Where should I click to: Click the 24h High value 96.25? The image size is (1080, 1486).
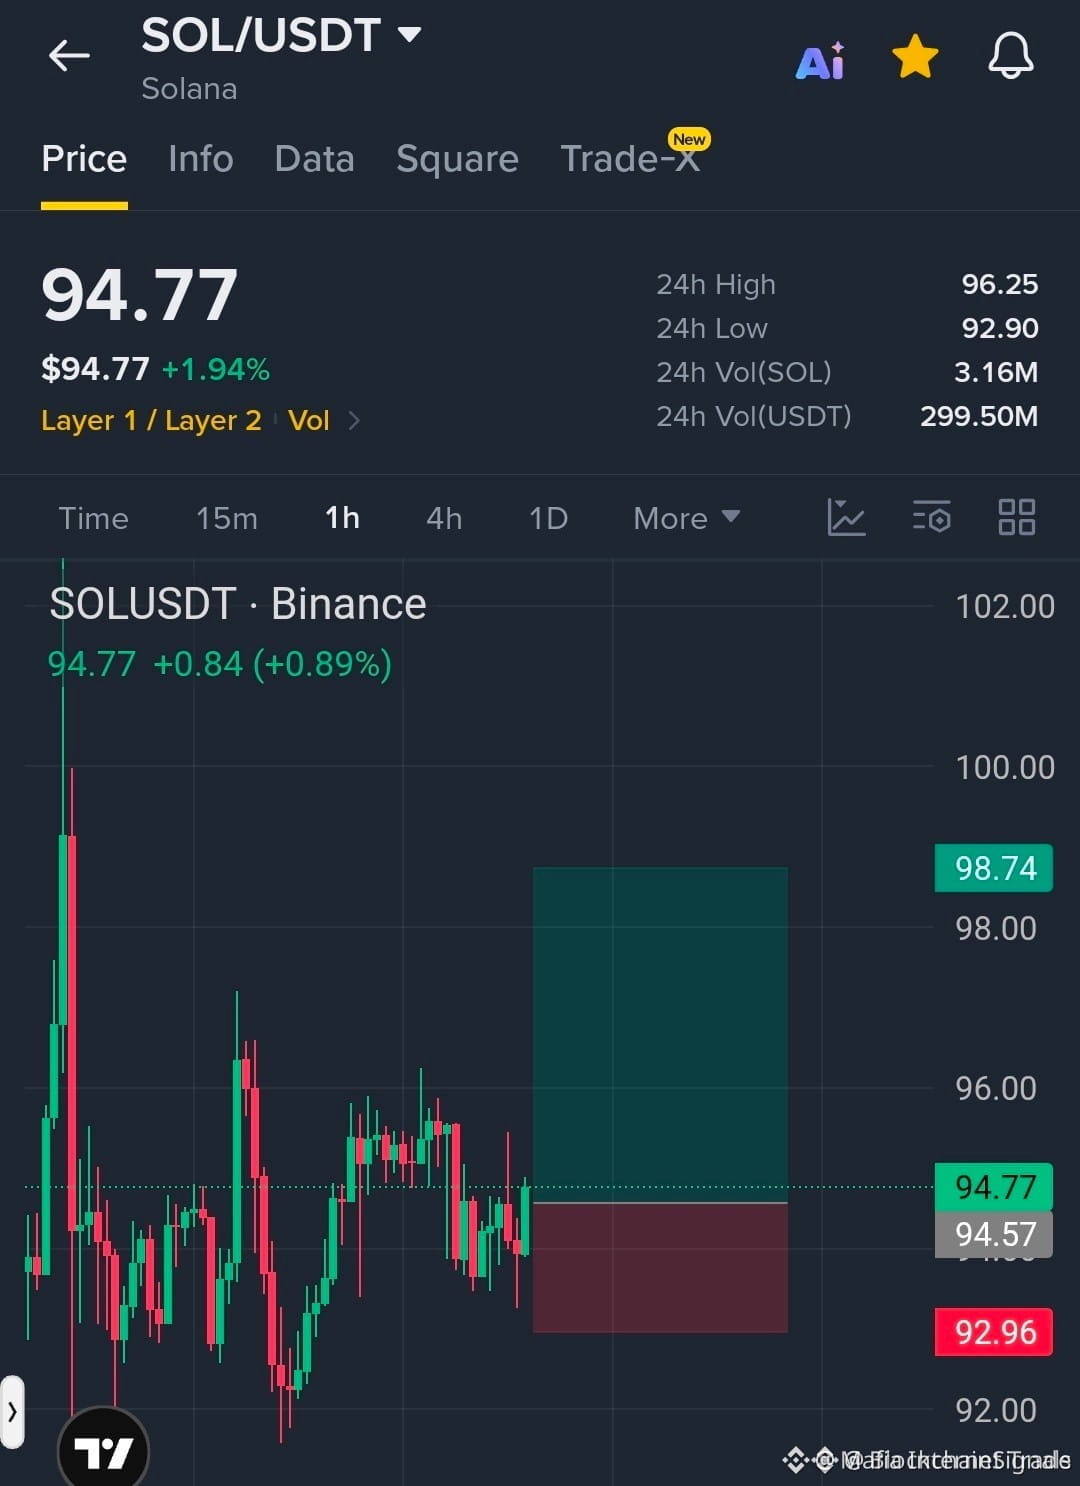[999, 284]
